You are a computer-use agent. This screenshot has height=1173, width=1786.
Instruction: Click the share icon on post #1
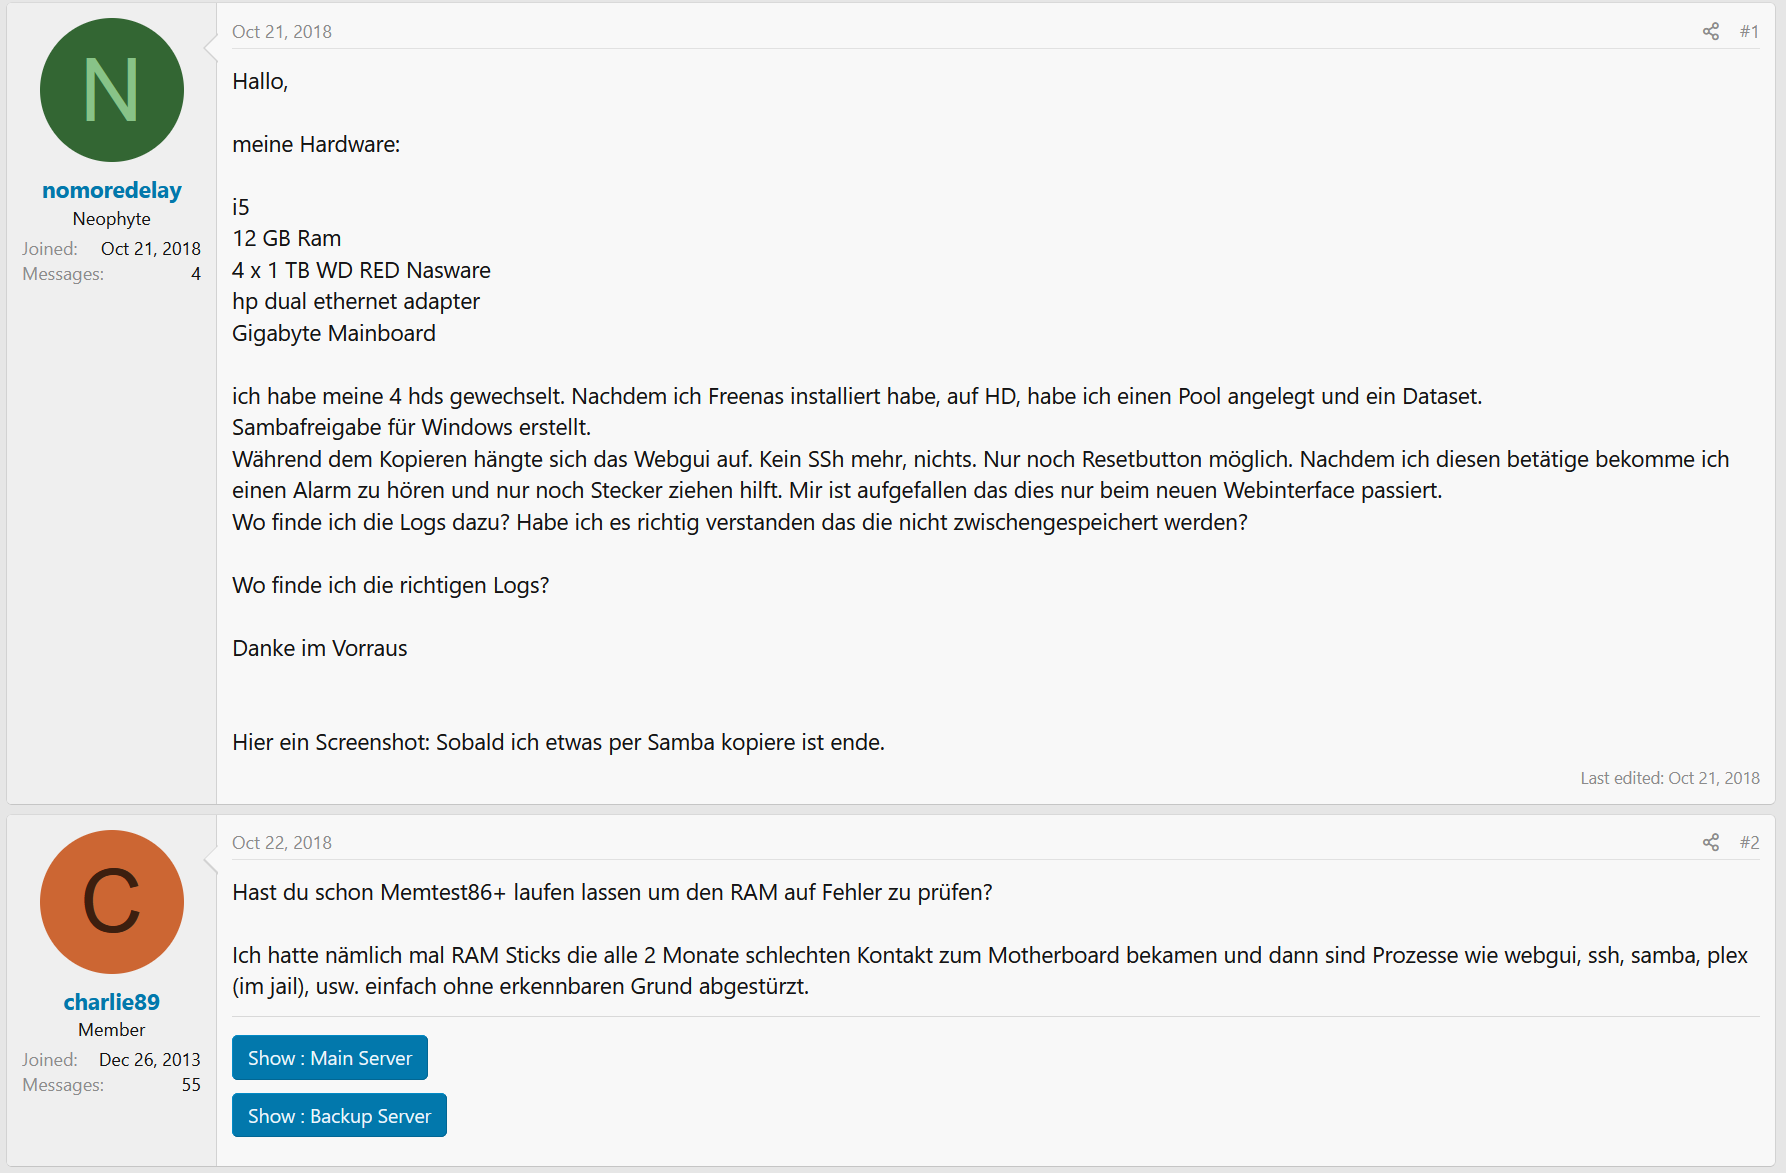[1711, 32]
